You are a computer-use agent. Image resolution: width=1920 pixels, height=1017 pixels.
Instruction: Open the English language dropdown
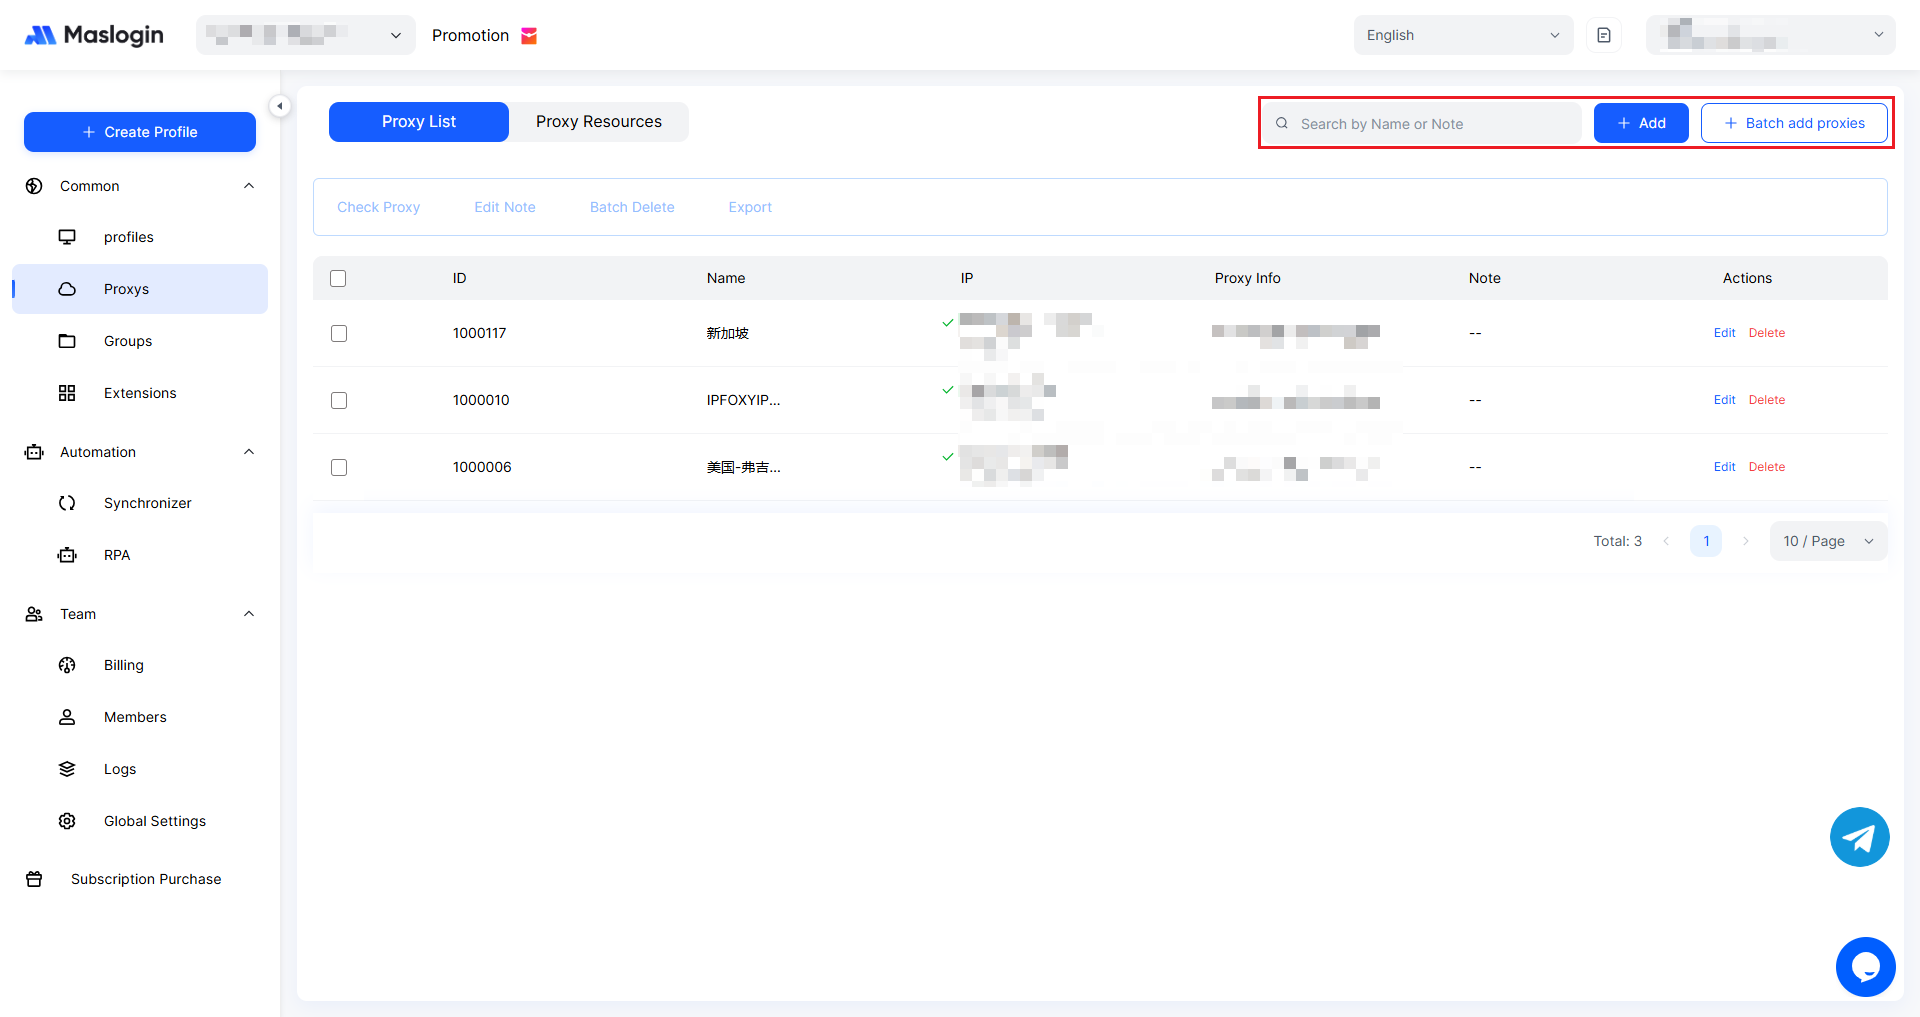pos(1462,35)
